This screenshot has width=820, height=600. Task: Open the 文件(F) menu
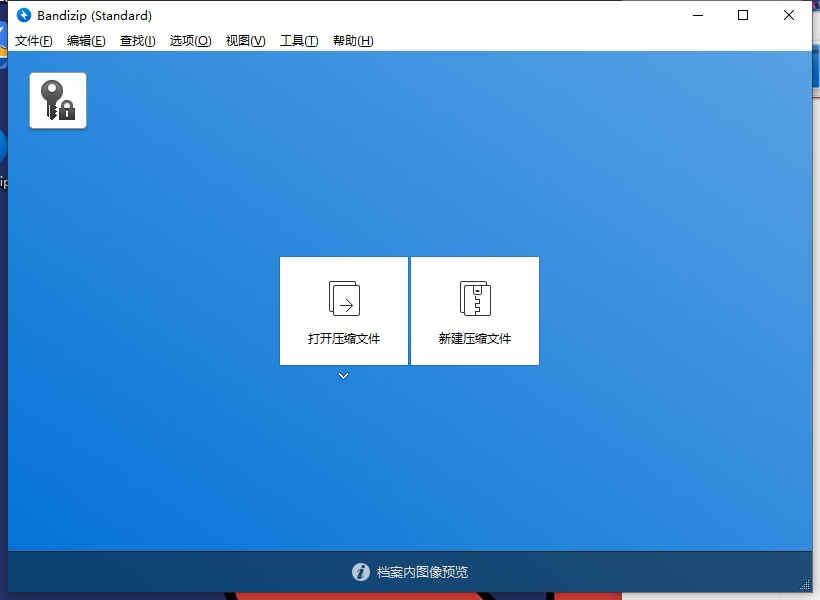33,41
